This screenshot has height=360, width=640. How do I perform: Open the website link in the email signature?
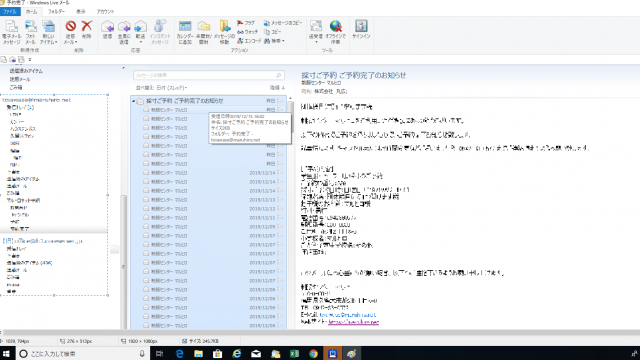[353, 322]
